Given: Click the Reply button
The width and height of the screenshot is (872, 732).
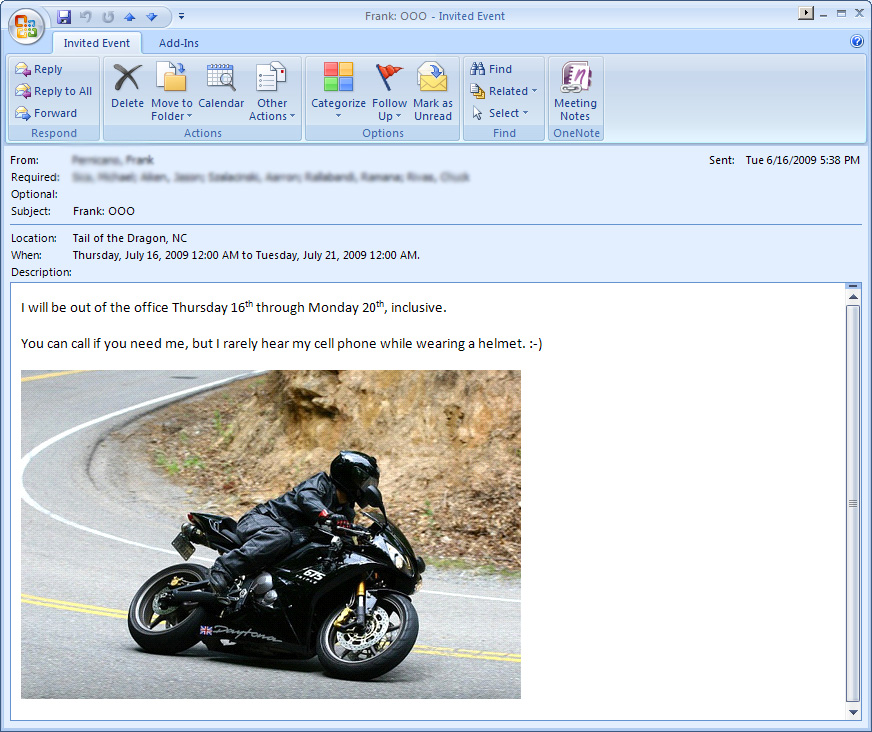Looking at the screenshot, I should [39, 69].
